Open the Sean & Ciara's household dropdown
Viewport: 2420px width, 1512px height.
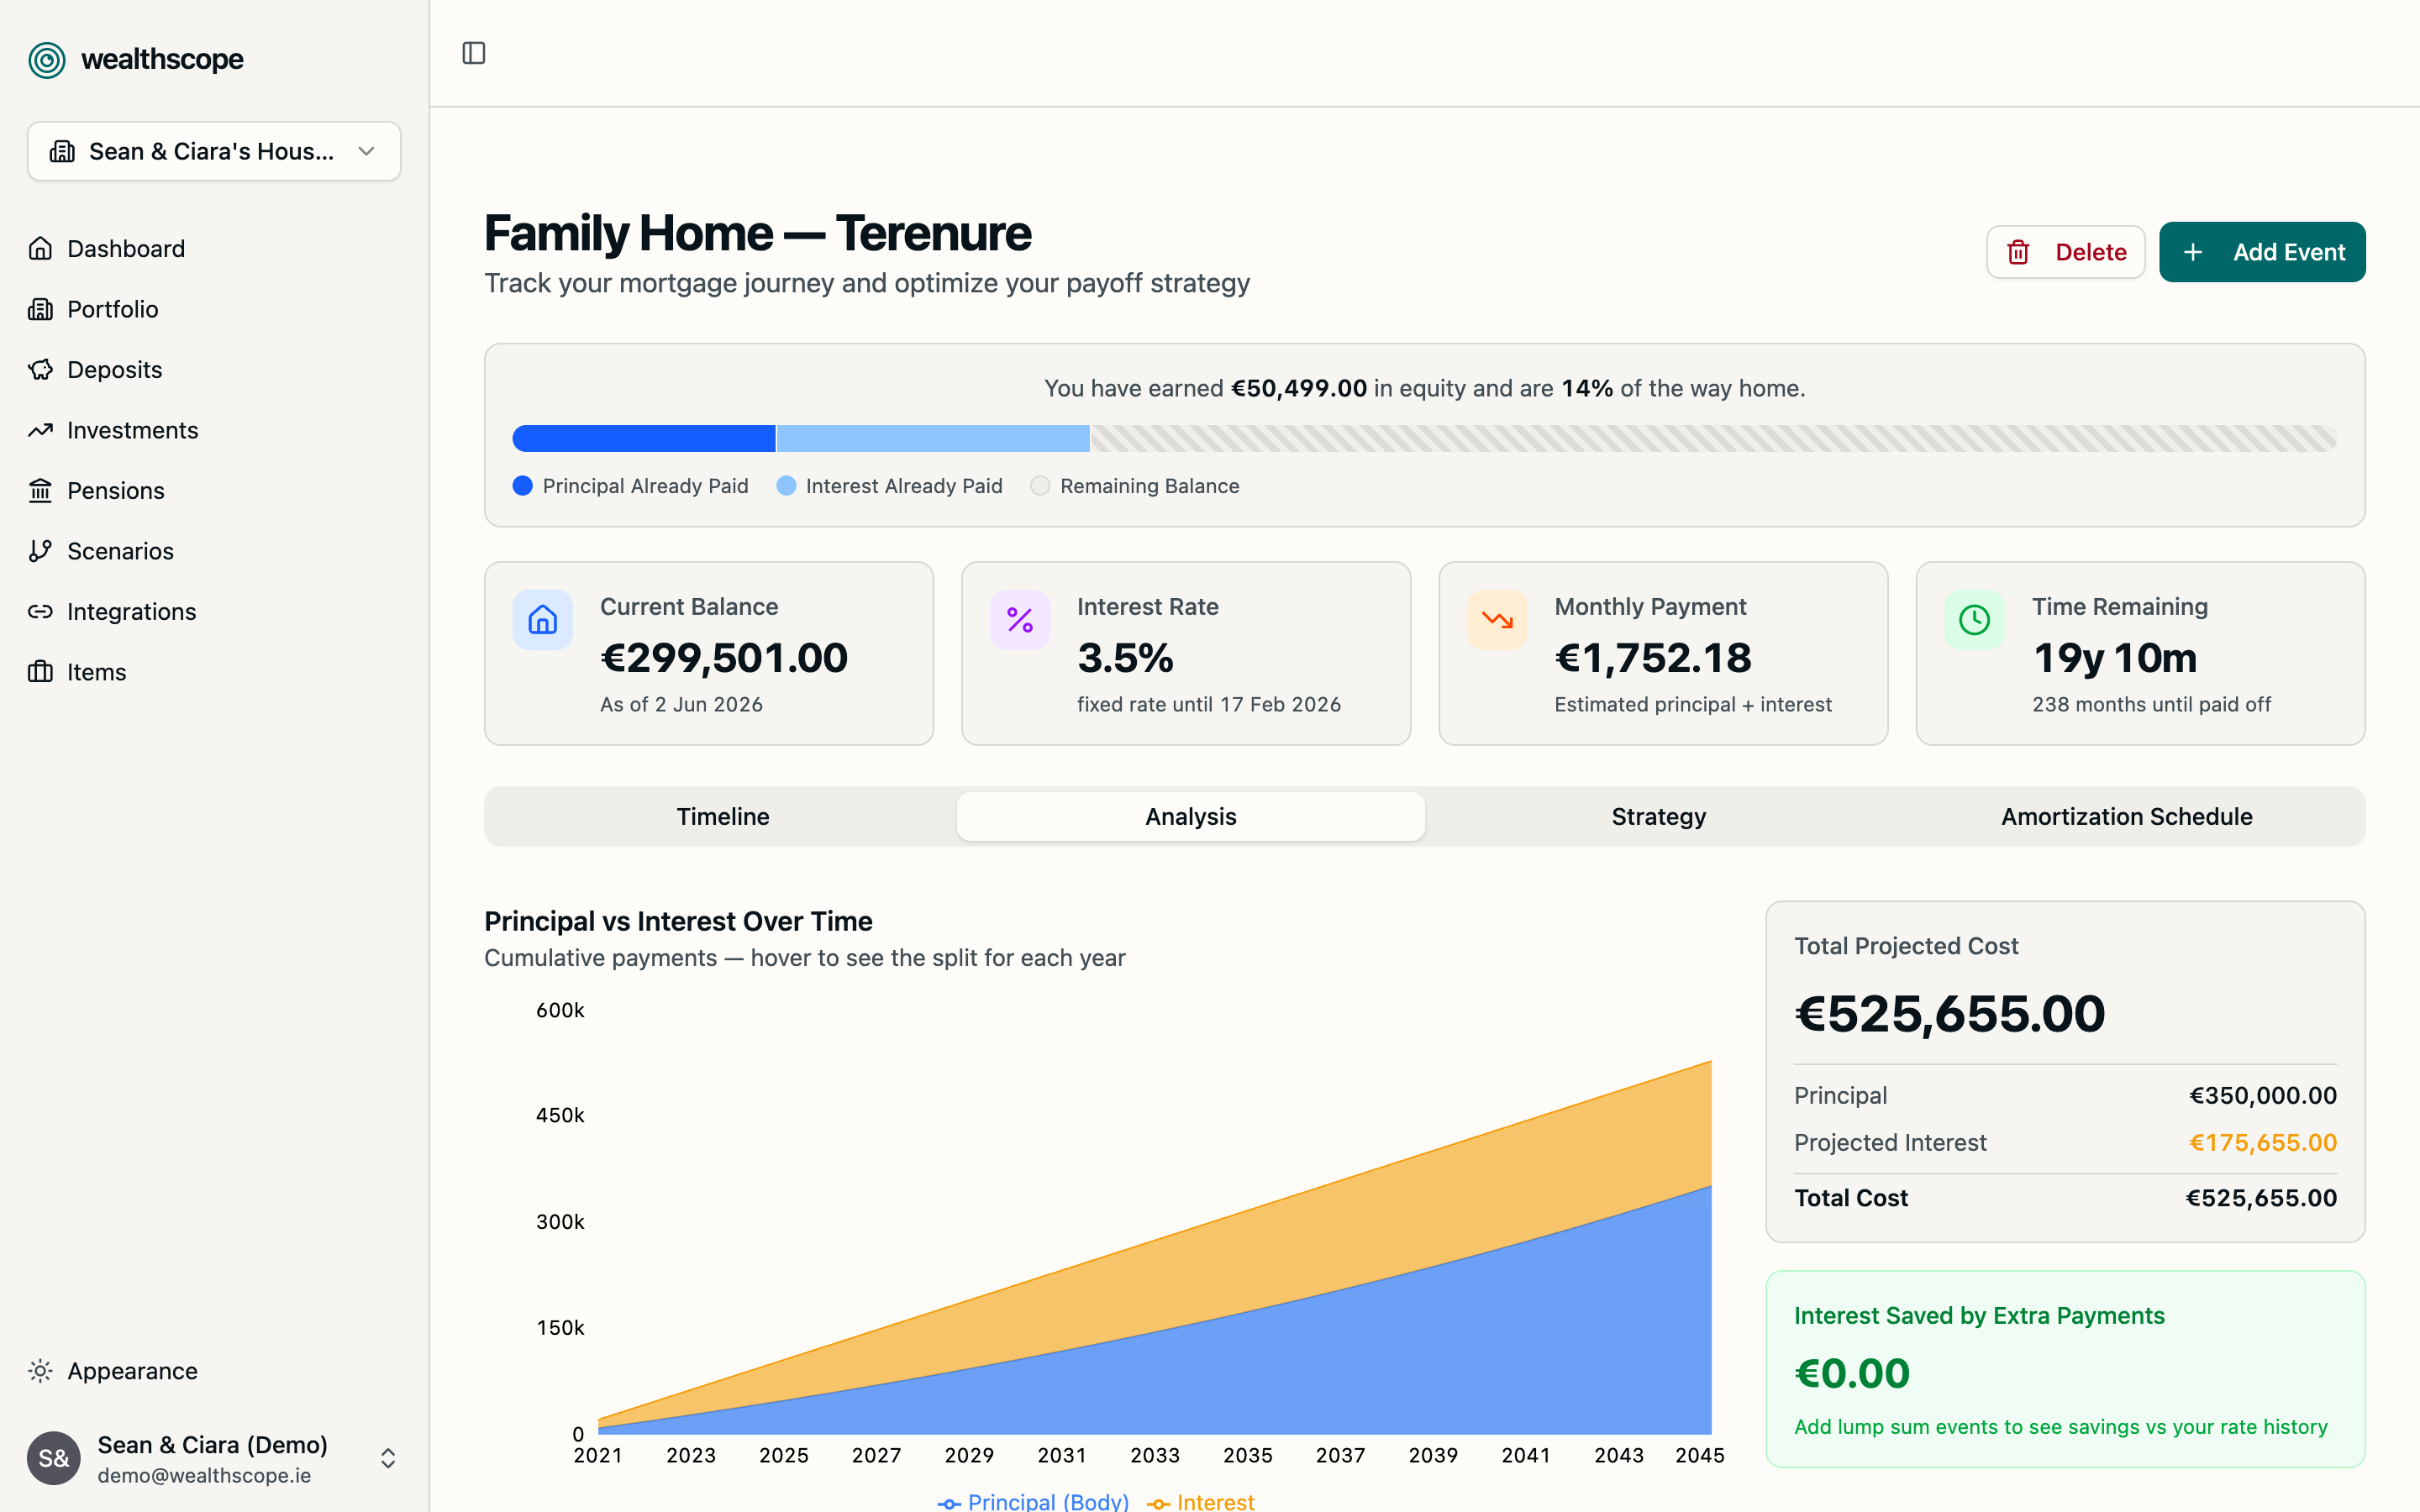pyautogui.click(x=214, y=151)
